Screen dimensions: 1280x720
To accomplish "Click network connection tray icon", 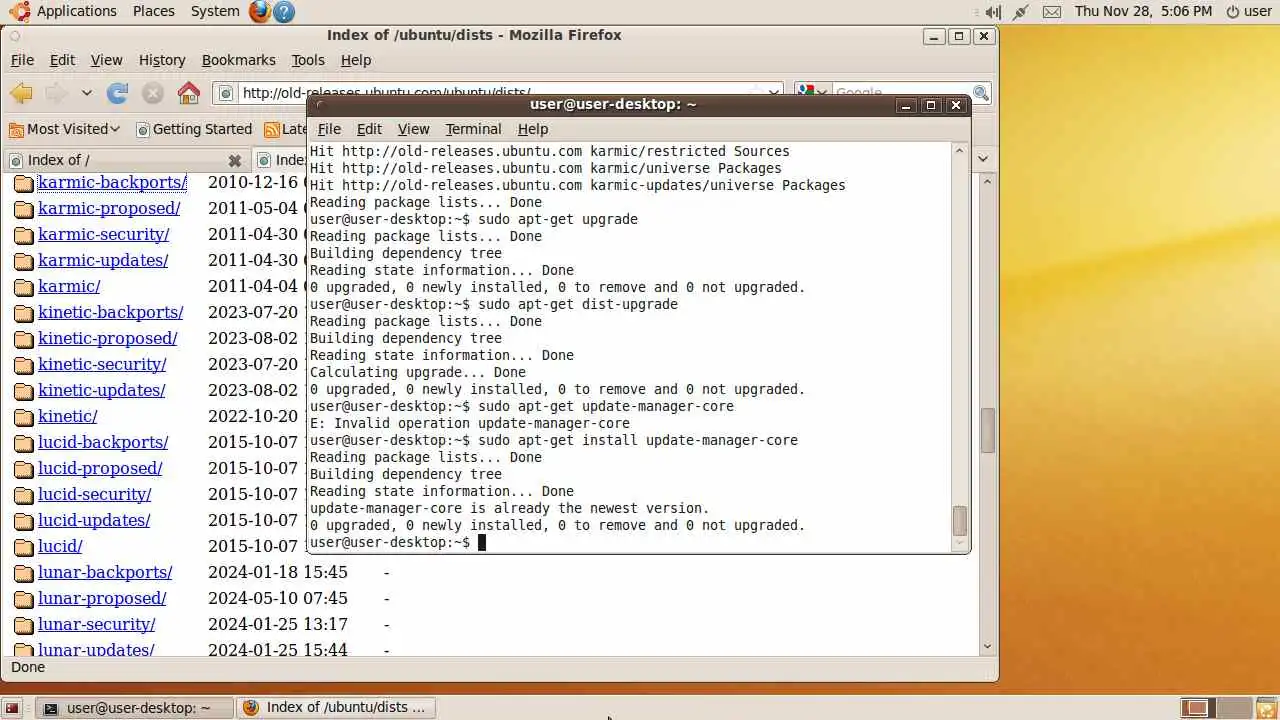I will pos(1020,12).
